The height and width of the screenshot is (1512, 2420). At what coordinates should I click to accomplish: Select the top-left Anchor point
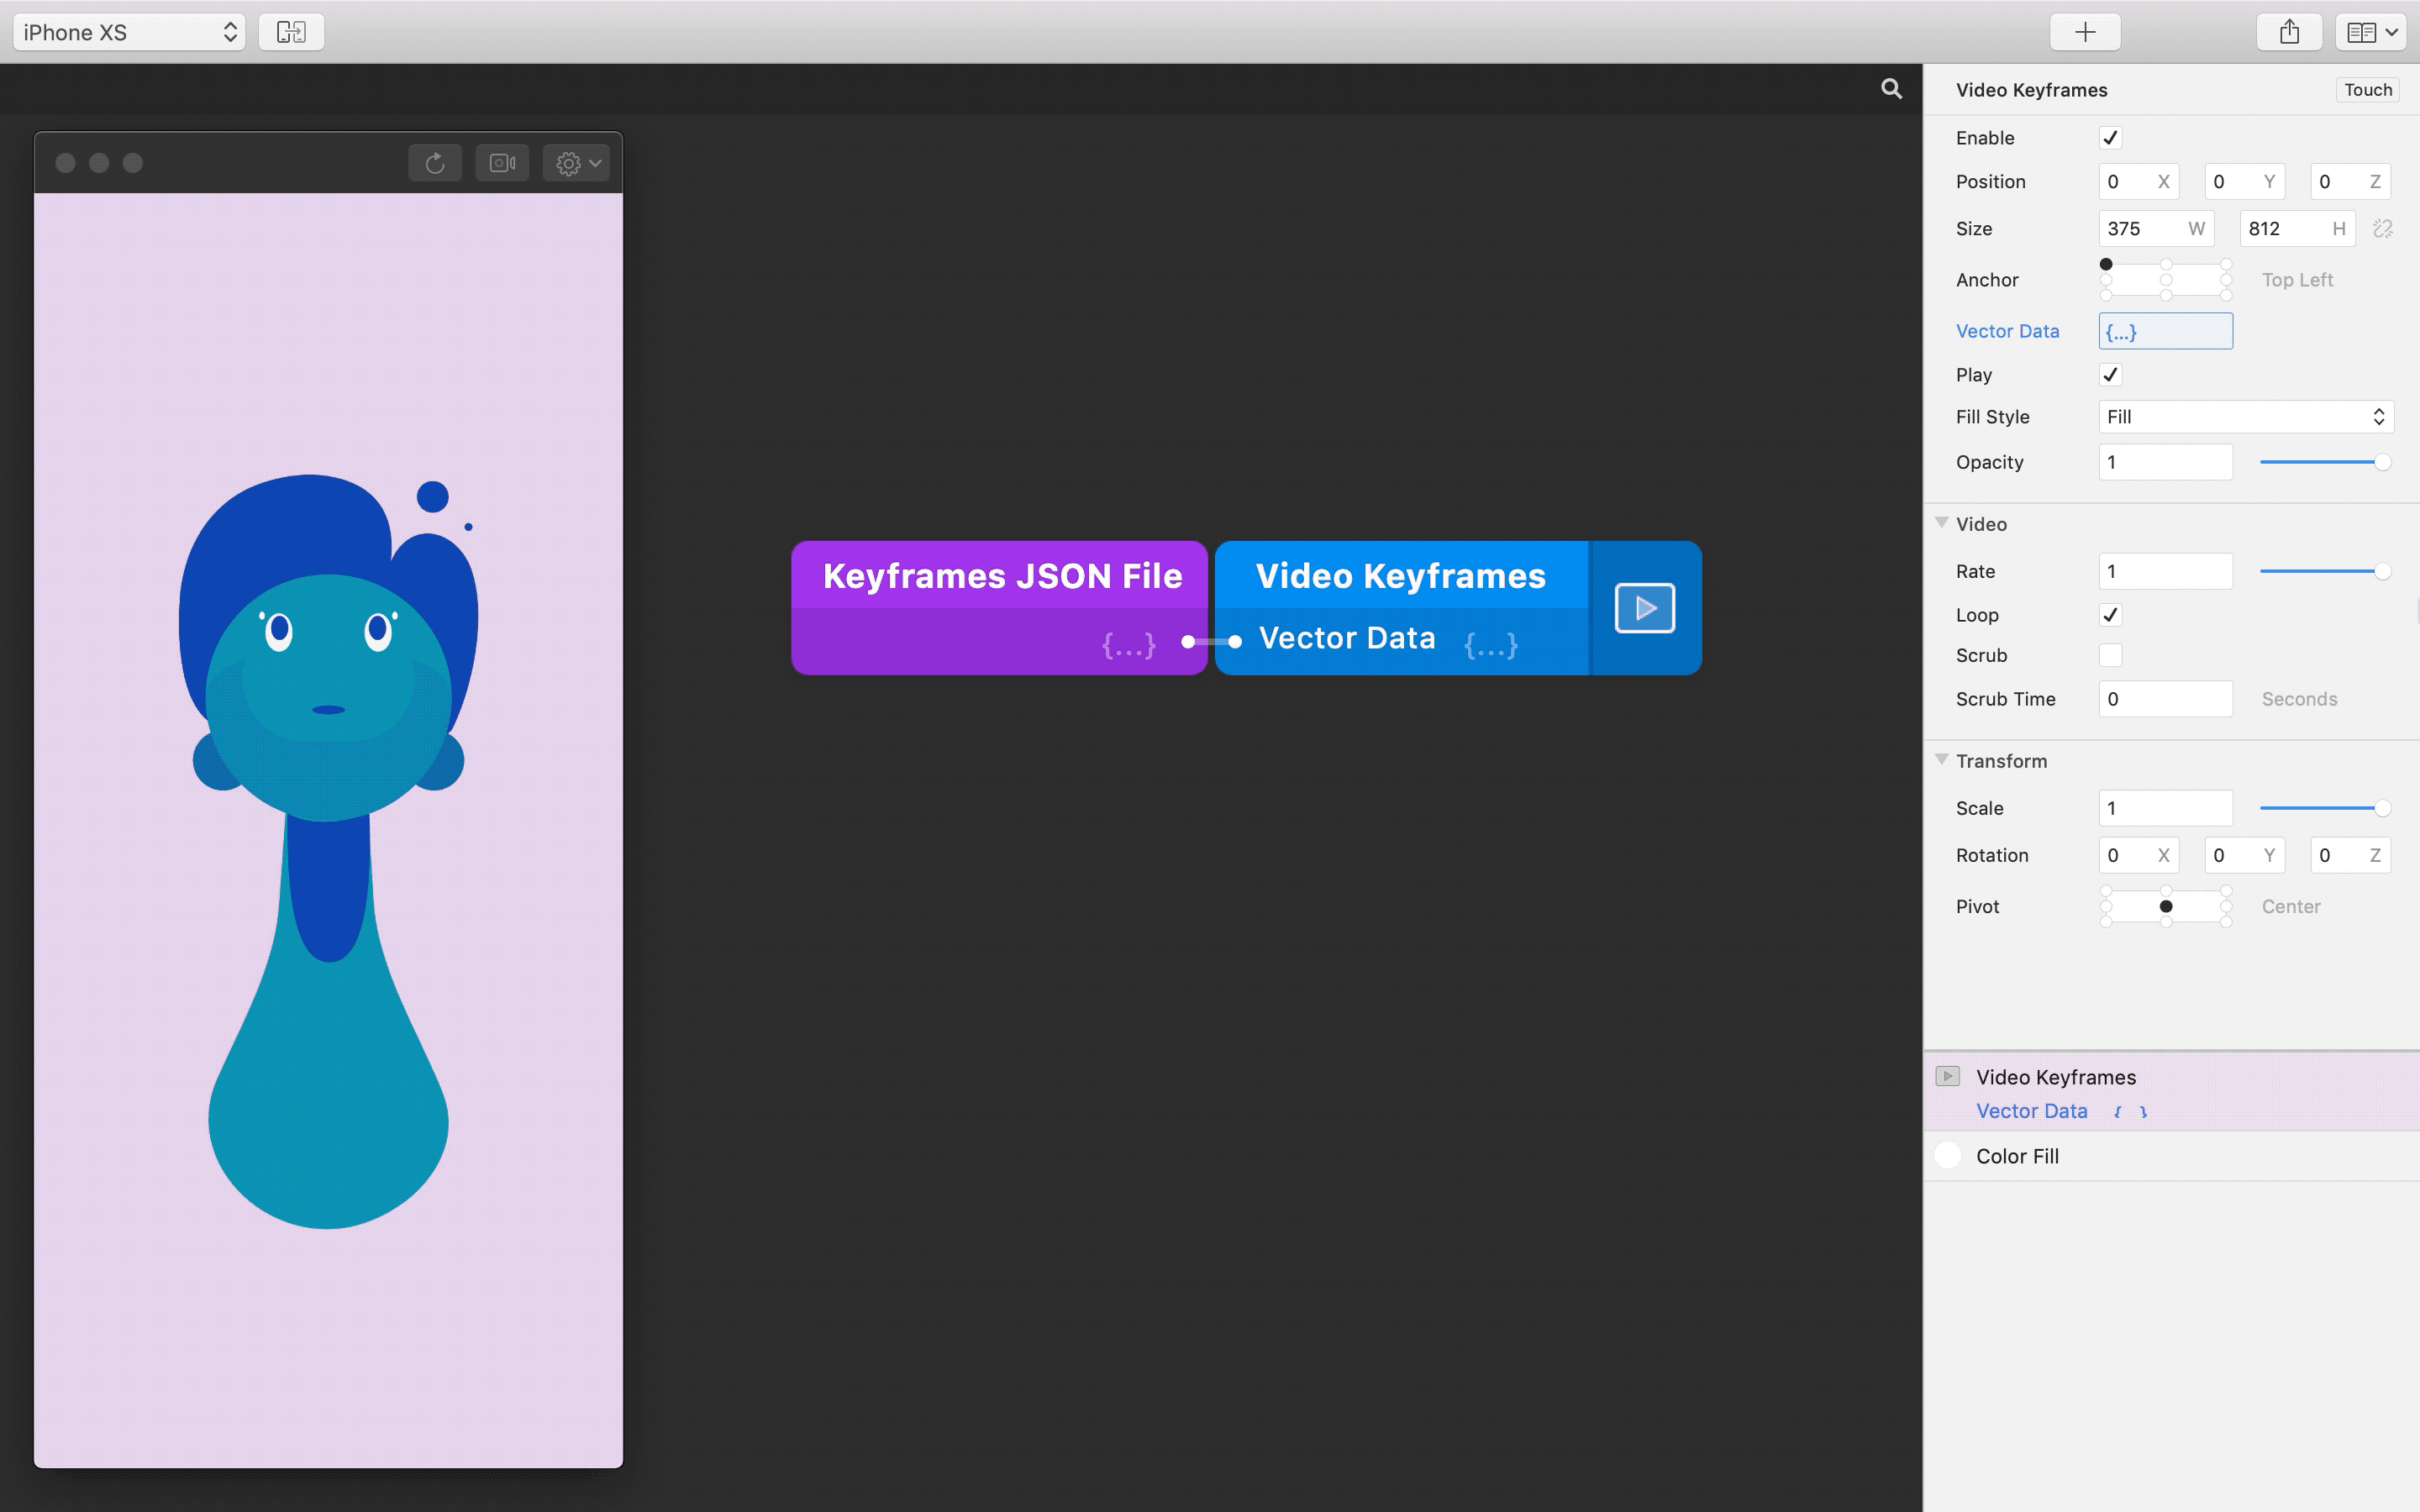(2106, 264)
